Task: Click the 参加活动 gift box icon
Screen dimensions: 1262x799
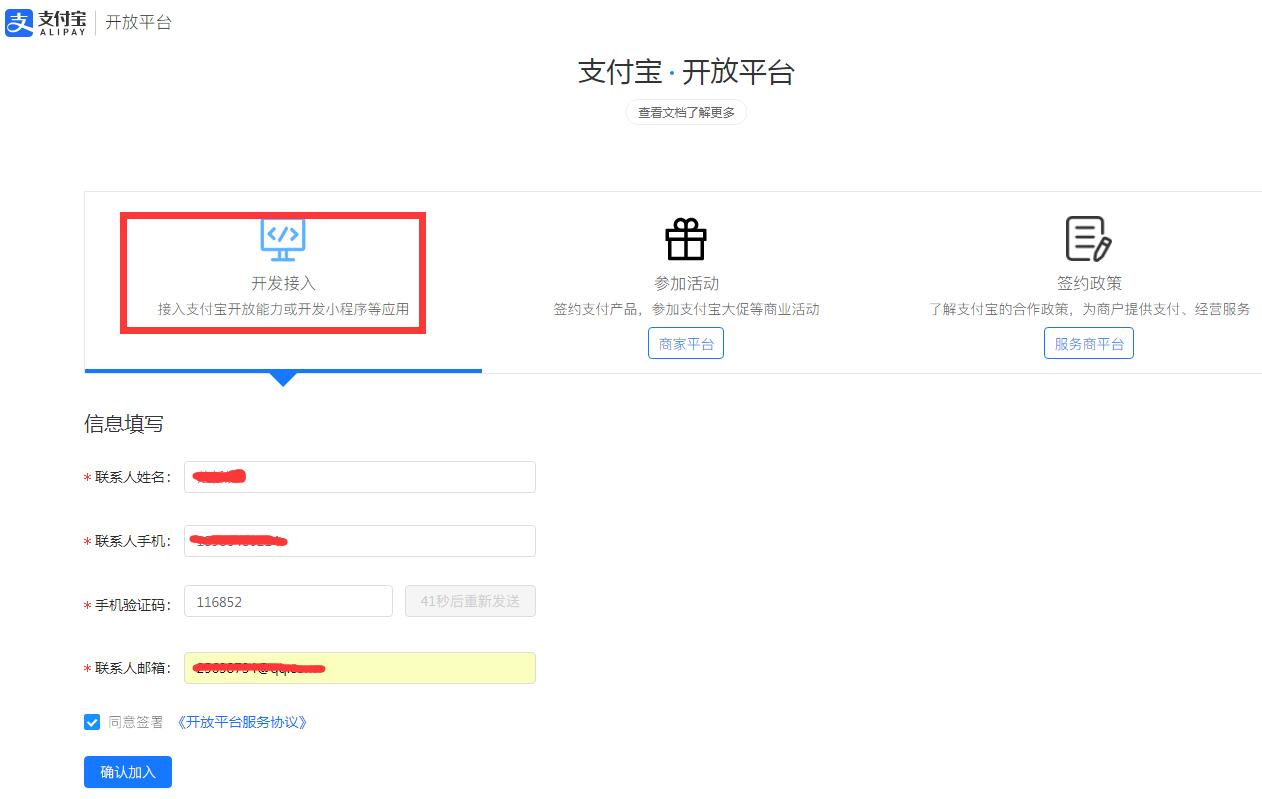Action: (686, 240)
